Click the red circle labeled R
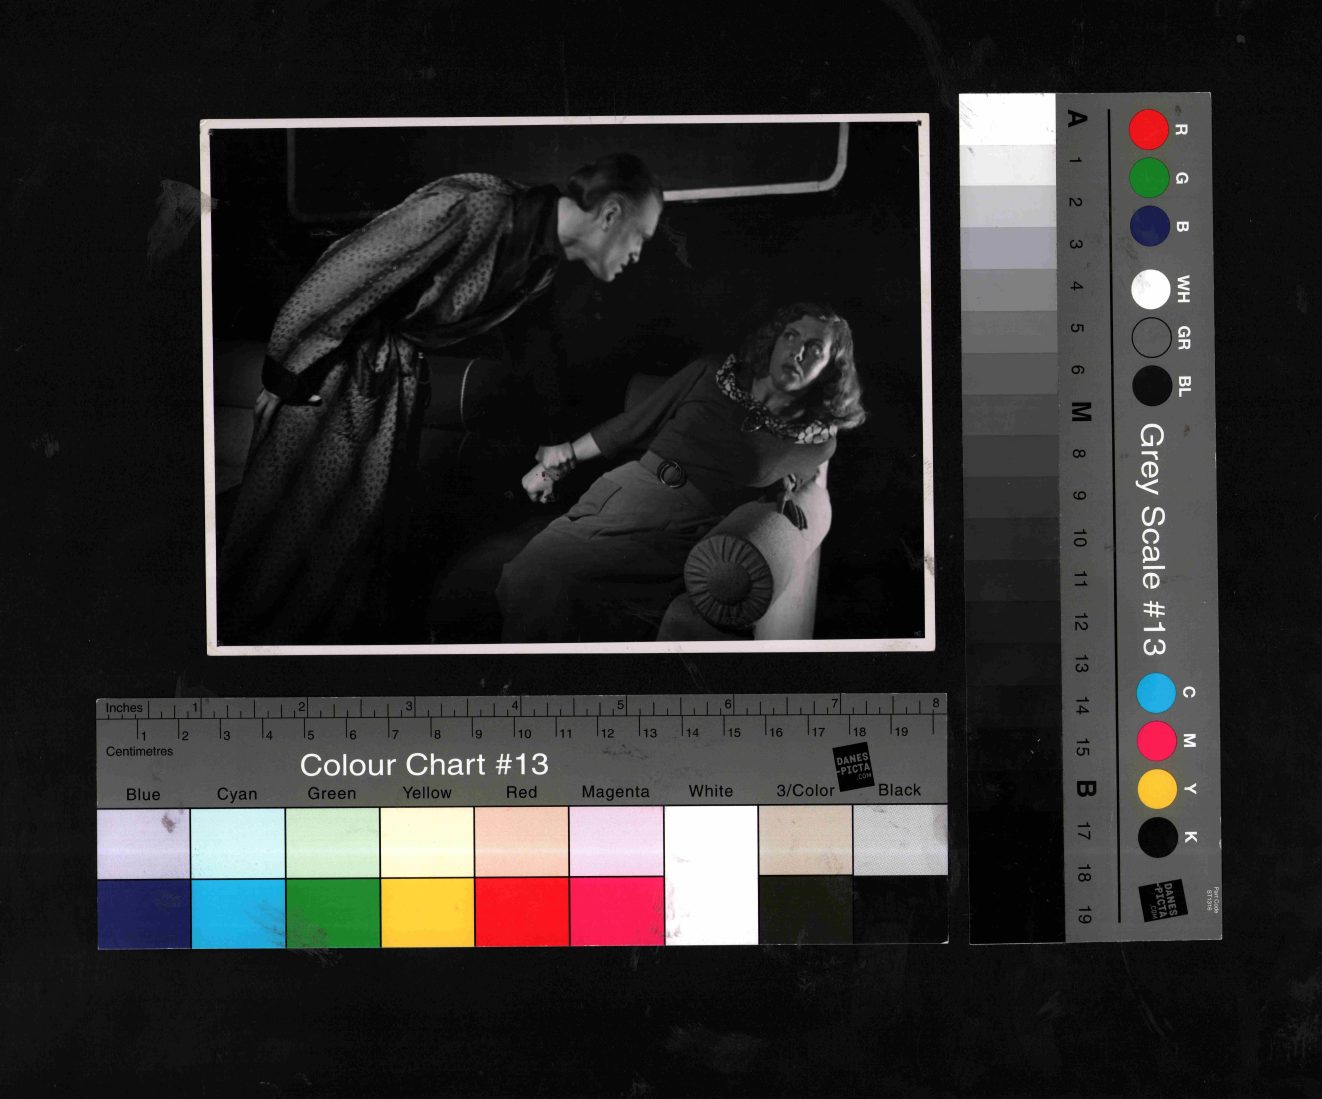 [x=1149, y=130]
